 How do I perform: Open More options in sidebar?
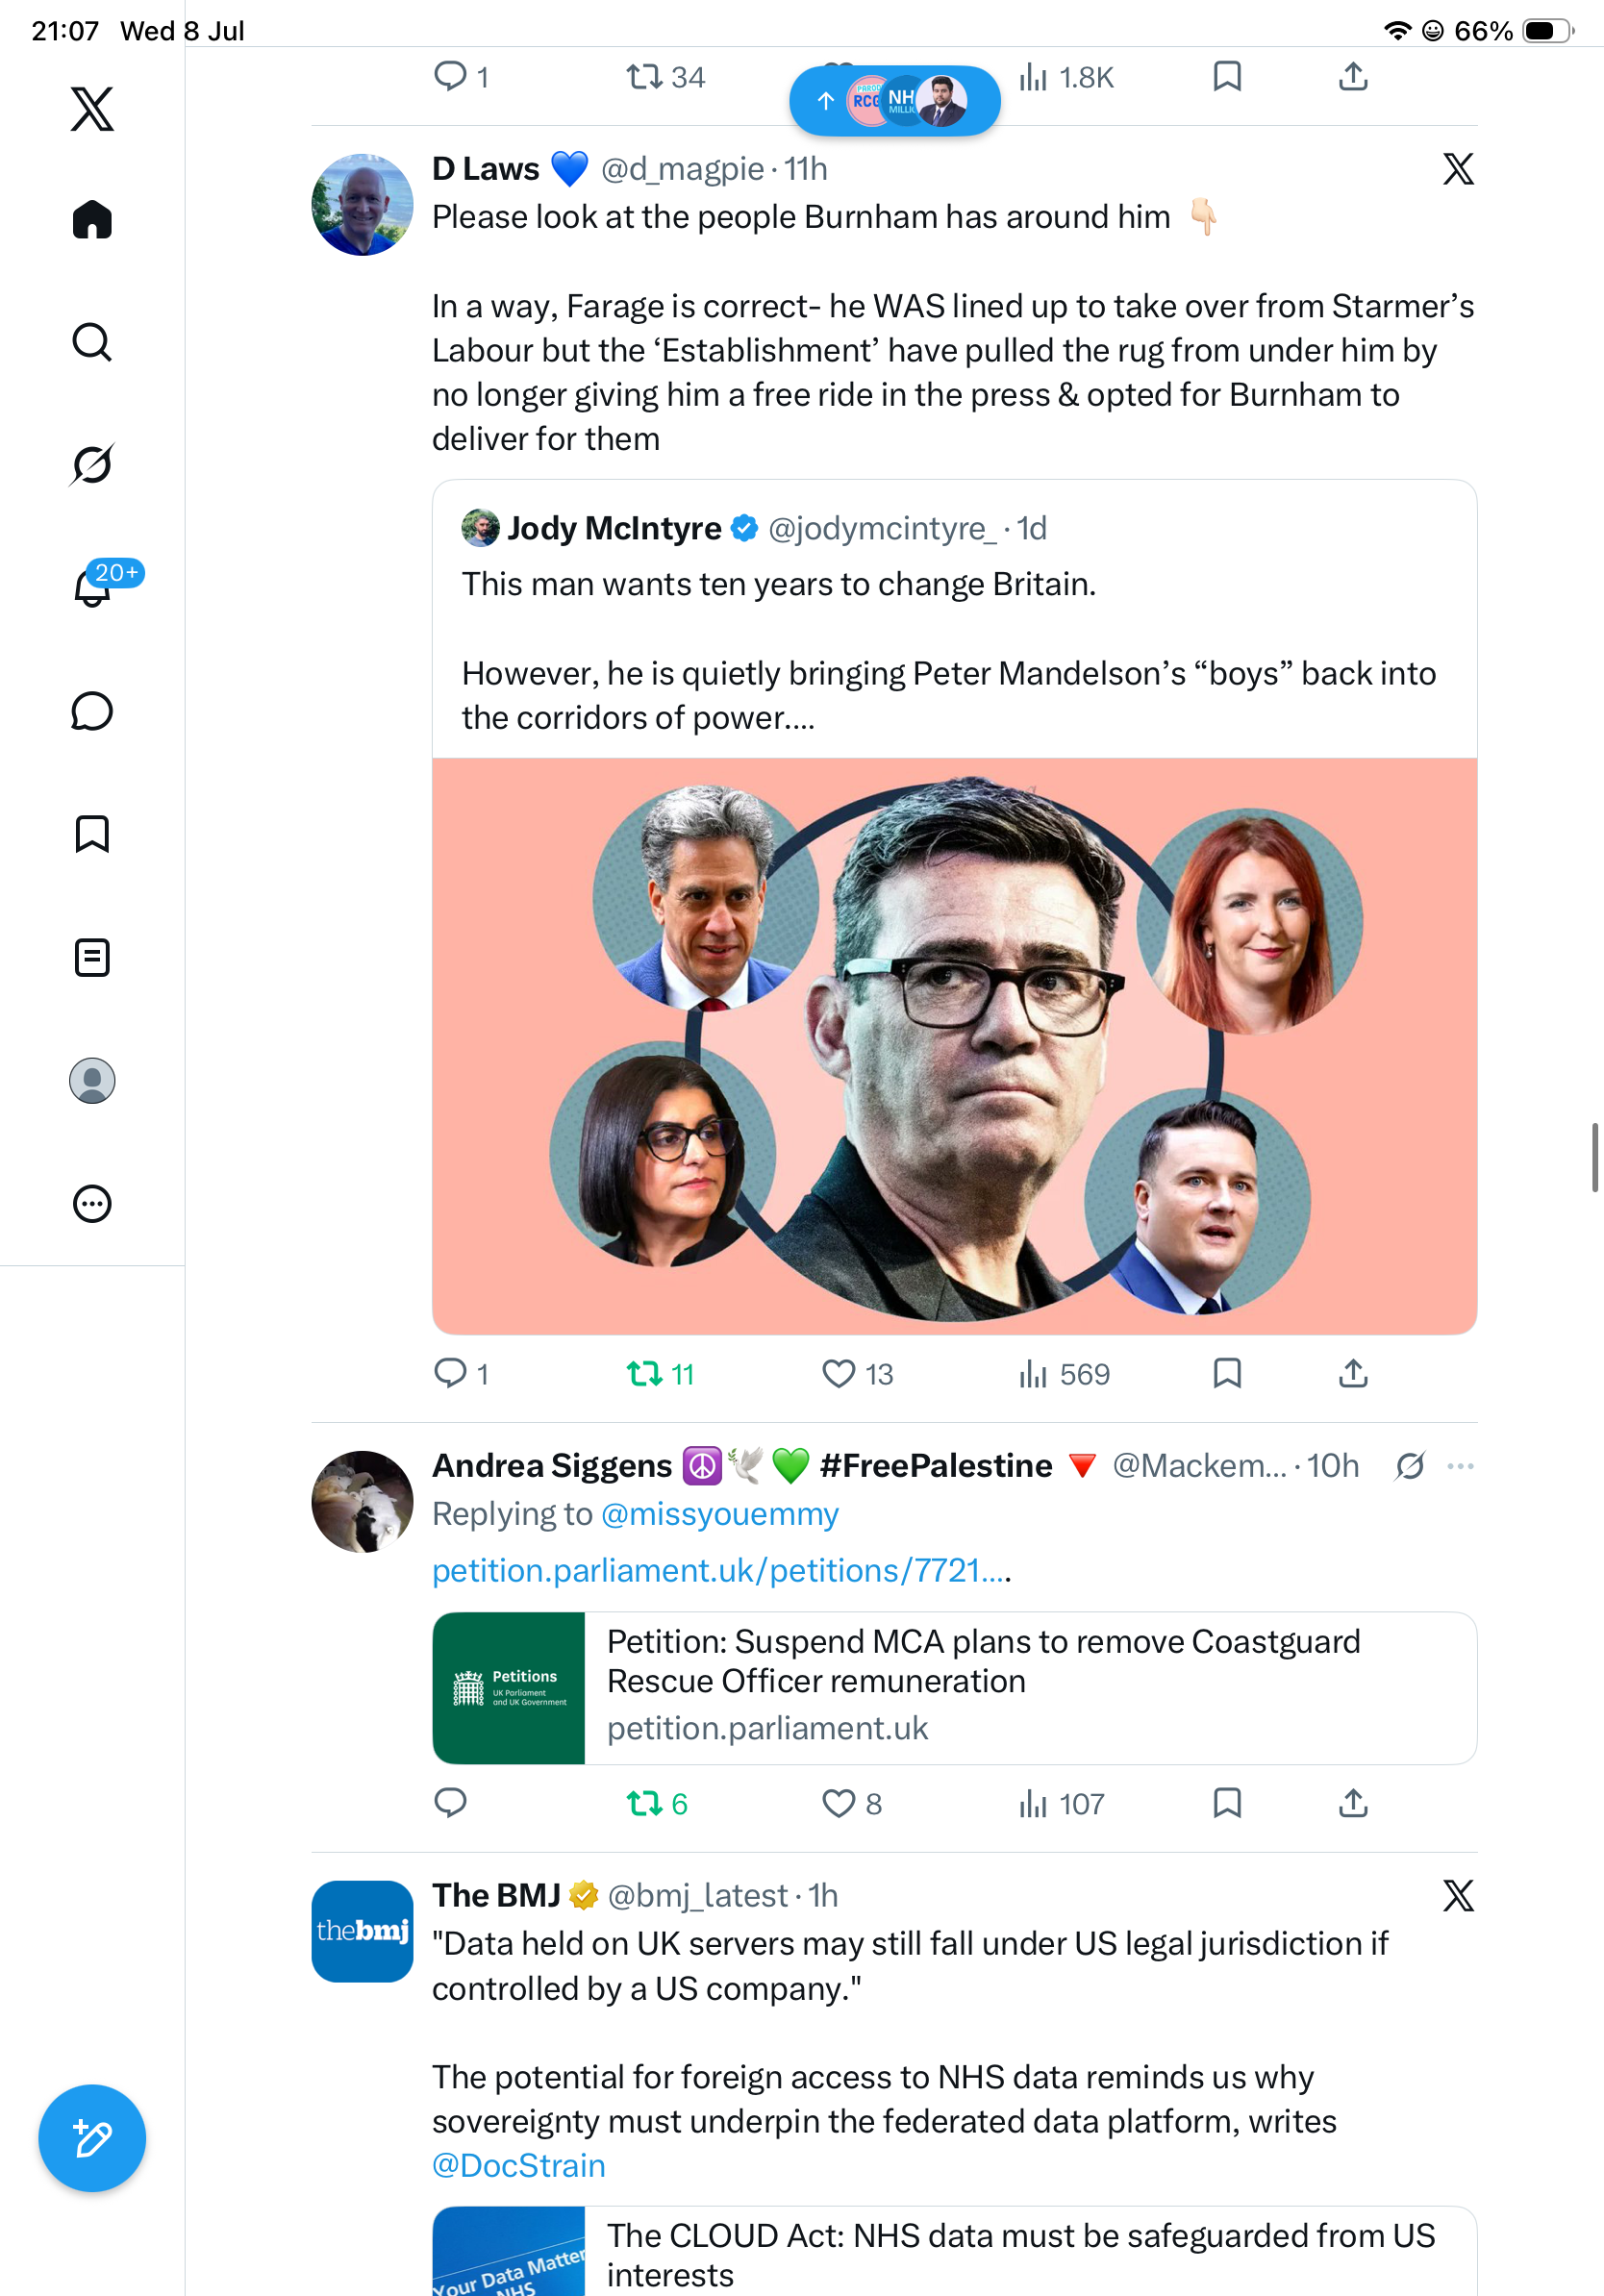[92, 1203]
